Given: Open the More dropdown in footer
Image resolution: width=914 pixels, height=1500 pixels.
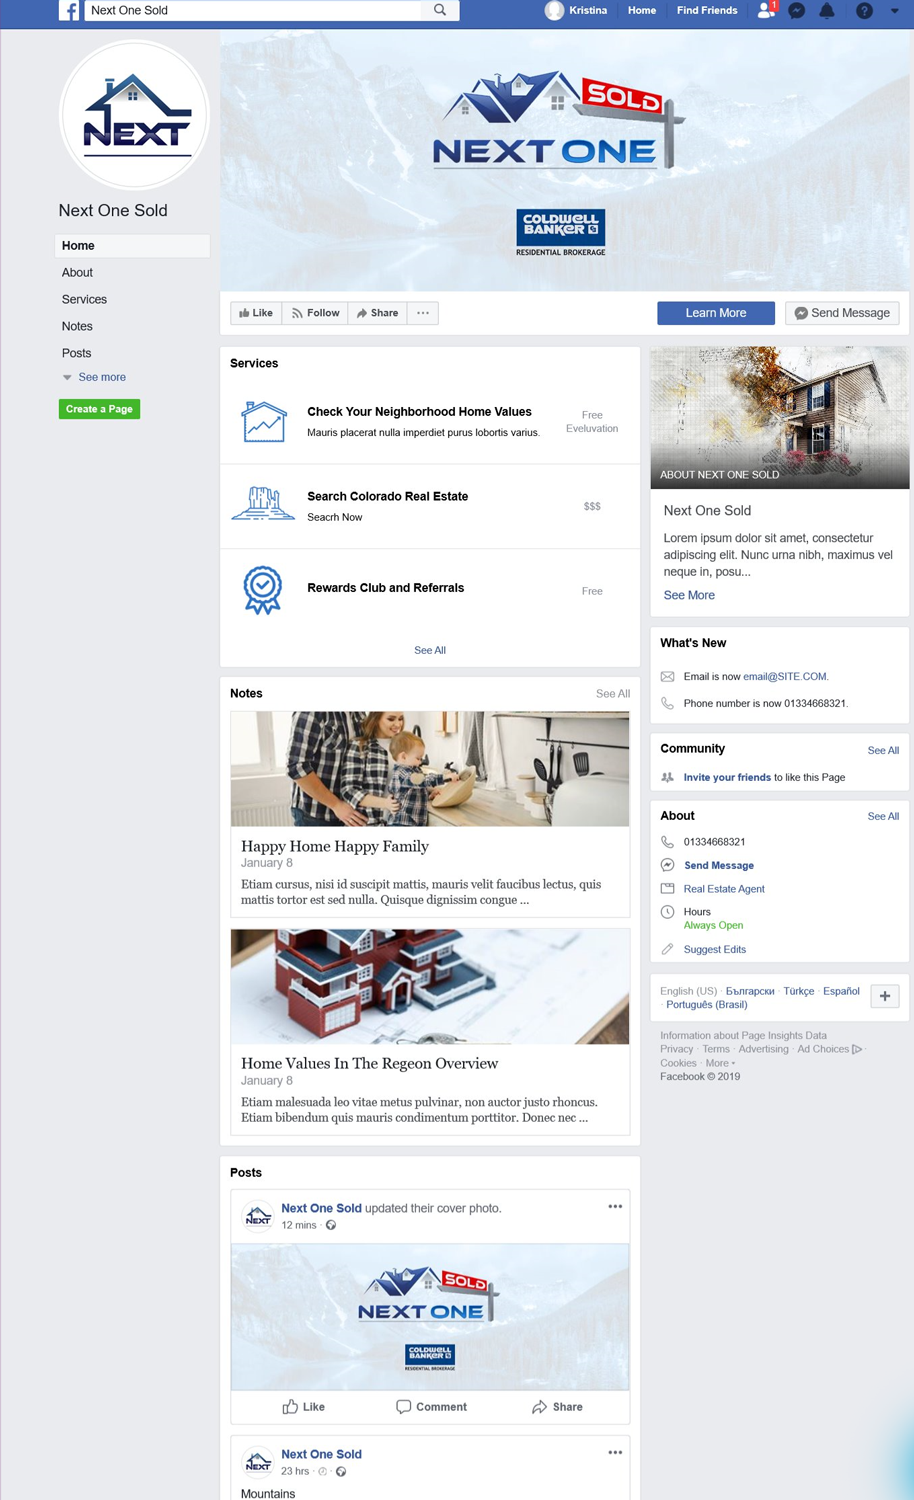Looking at the screenshot, I should pos(720,1064).
